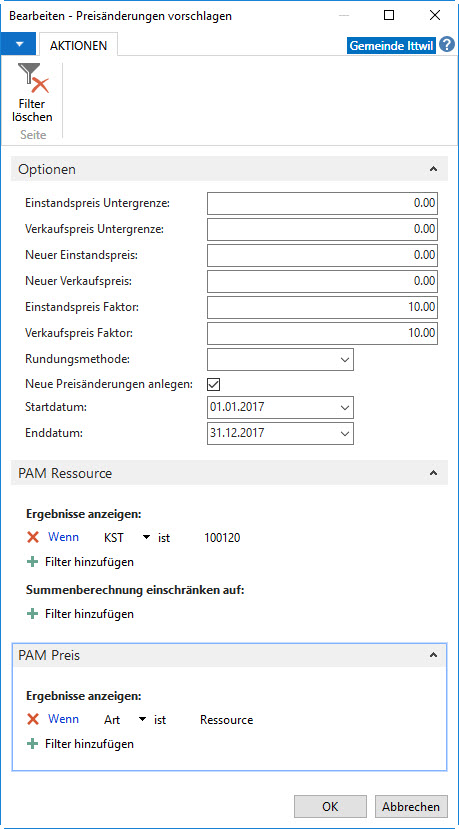Collapse the PAM Preis section

(433, 655)
